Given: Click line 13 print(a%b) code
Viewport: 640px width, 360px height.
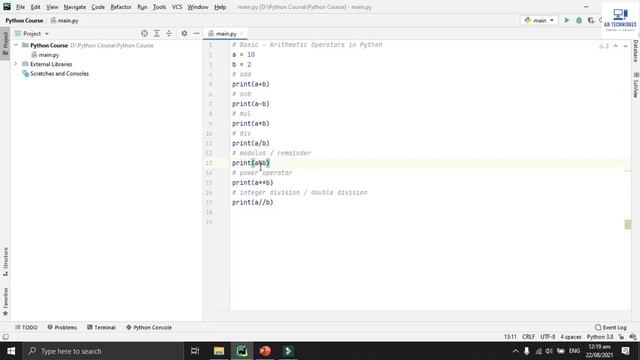Looking at the screenshot, I should pyautogui.click(x=251, y=163).
